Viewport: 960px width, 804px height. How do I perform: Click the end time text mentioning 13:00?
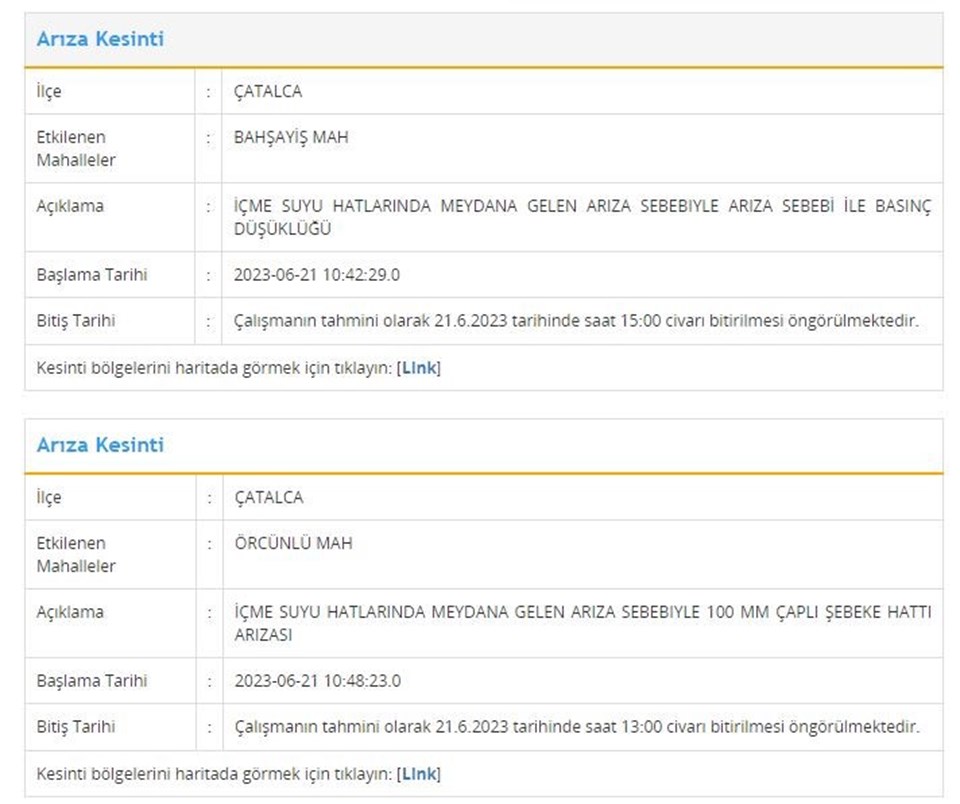tap(575, 727)
